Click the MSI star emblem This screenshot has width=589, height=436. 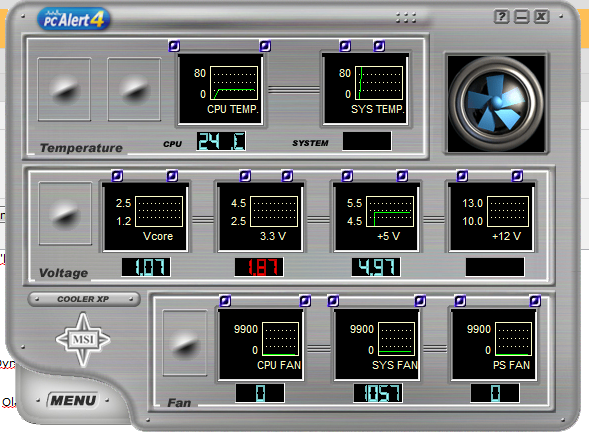point(83,339)
